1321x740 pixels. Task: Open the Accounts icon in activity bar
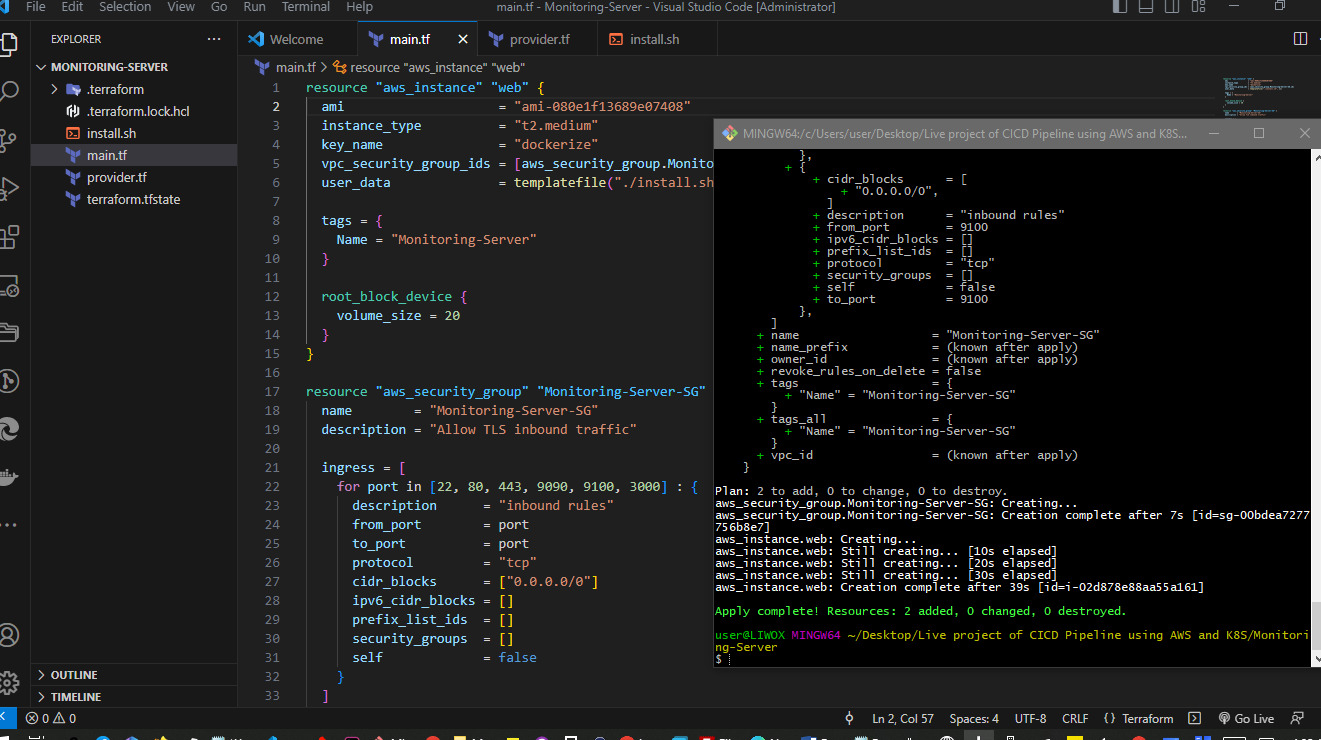[x=9, y=634]
